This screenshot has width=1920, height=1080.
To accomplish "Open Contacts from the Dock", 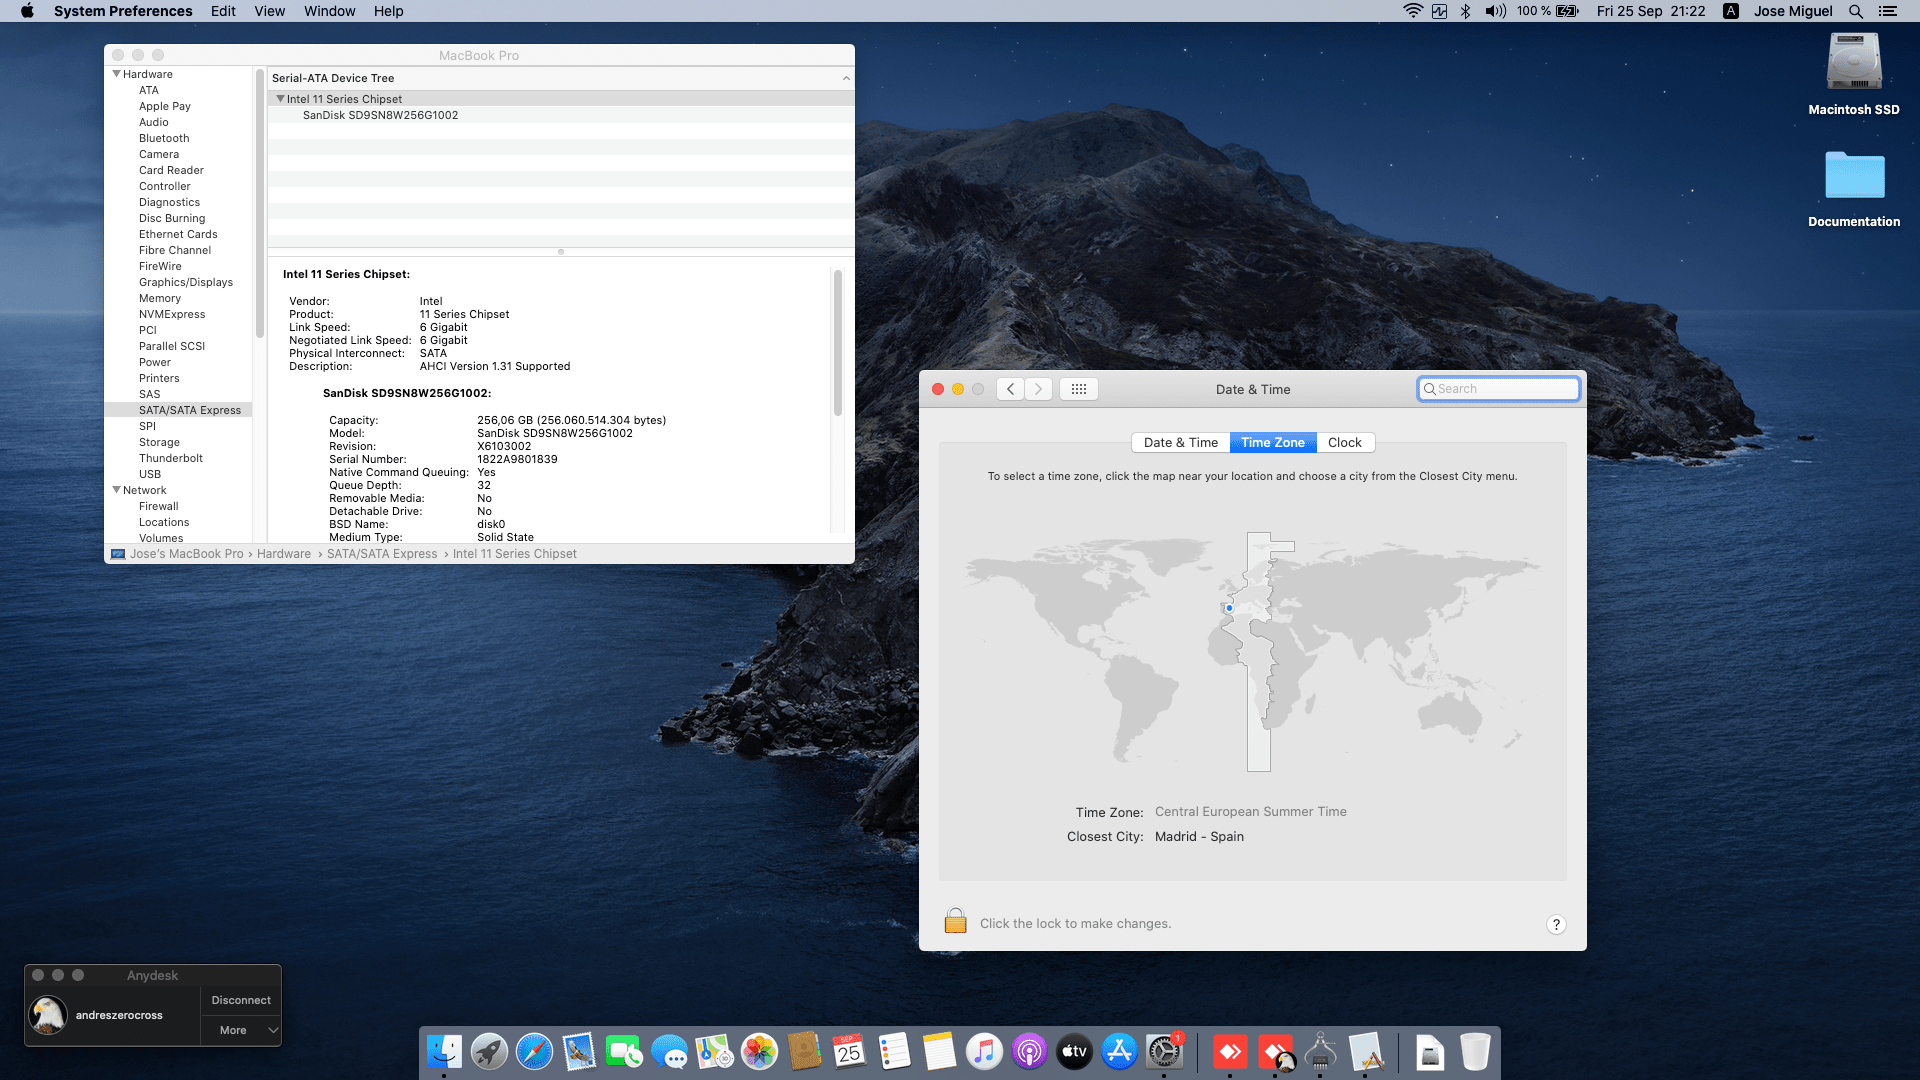I will coord(804,1052).
